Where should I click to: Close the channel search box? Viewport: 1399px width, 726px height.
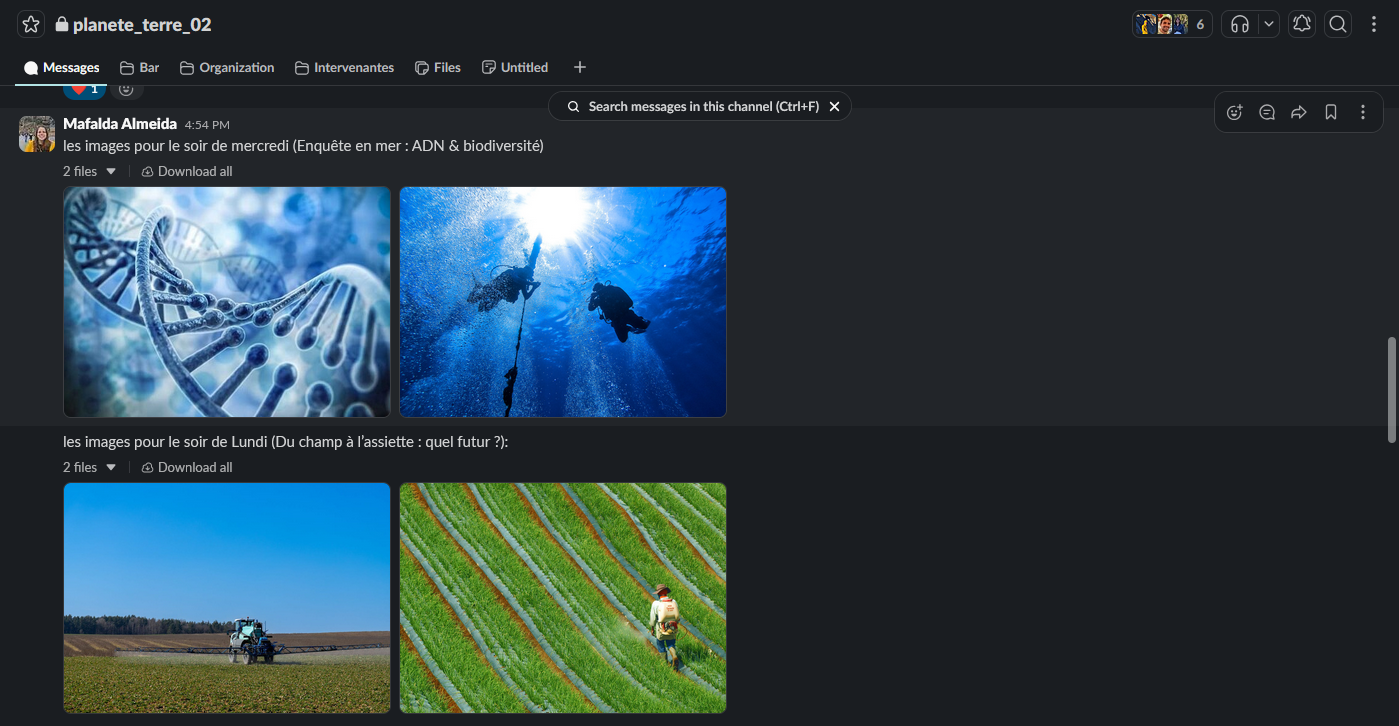[834, 106]
